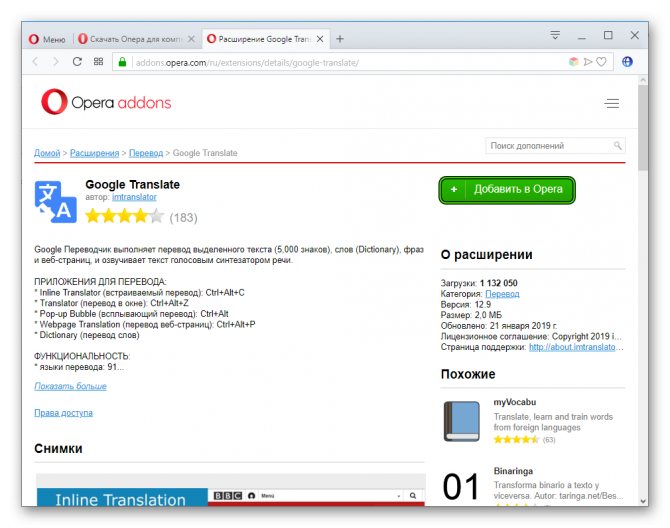Screen dimensions: 670x528
Task: View the green lock security info
Action: click(122, 62)
